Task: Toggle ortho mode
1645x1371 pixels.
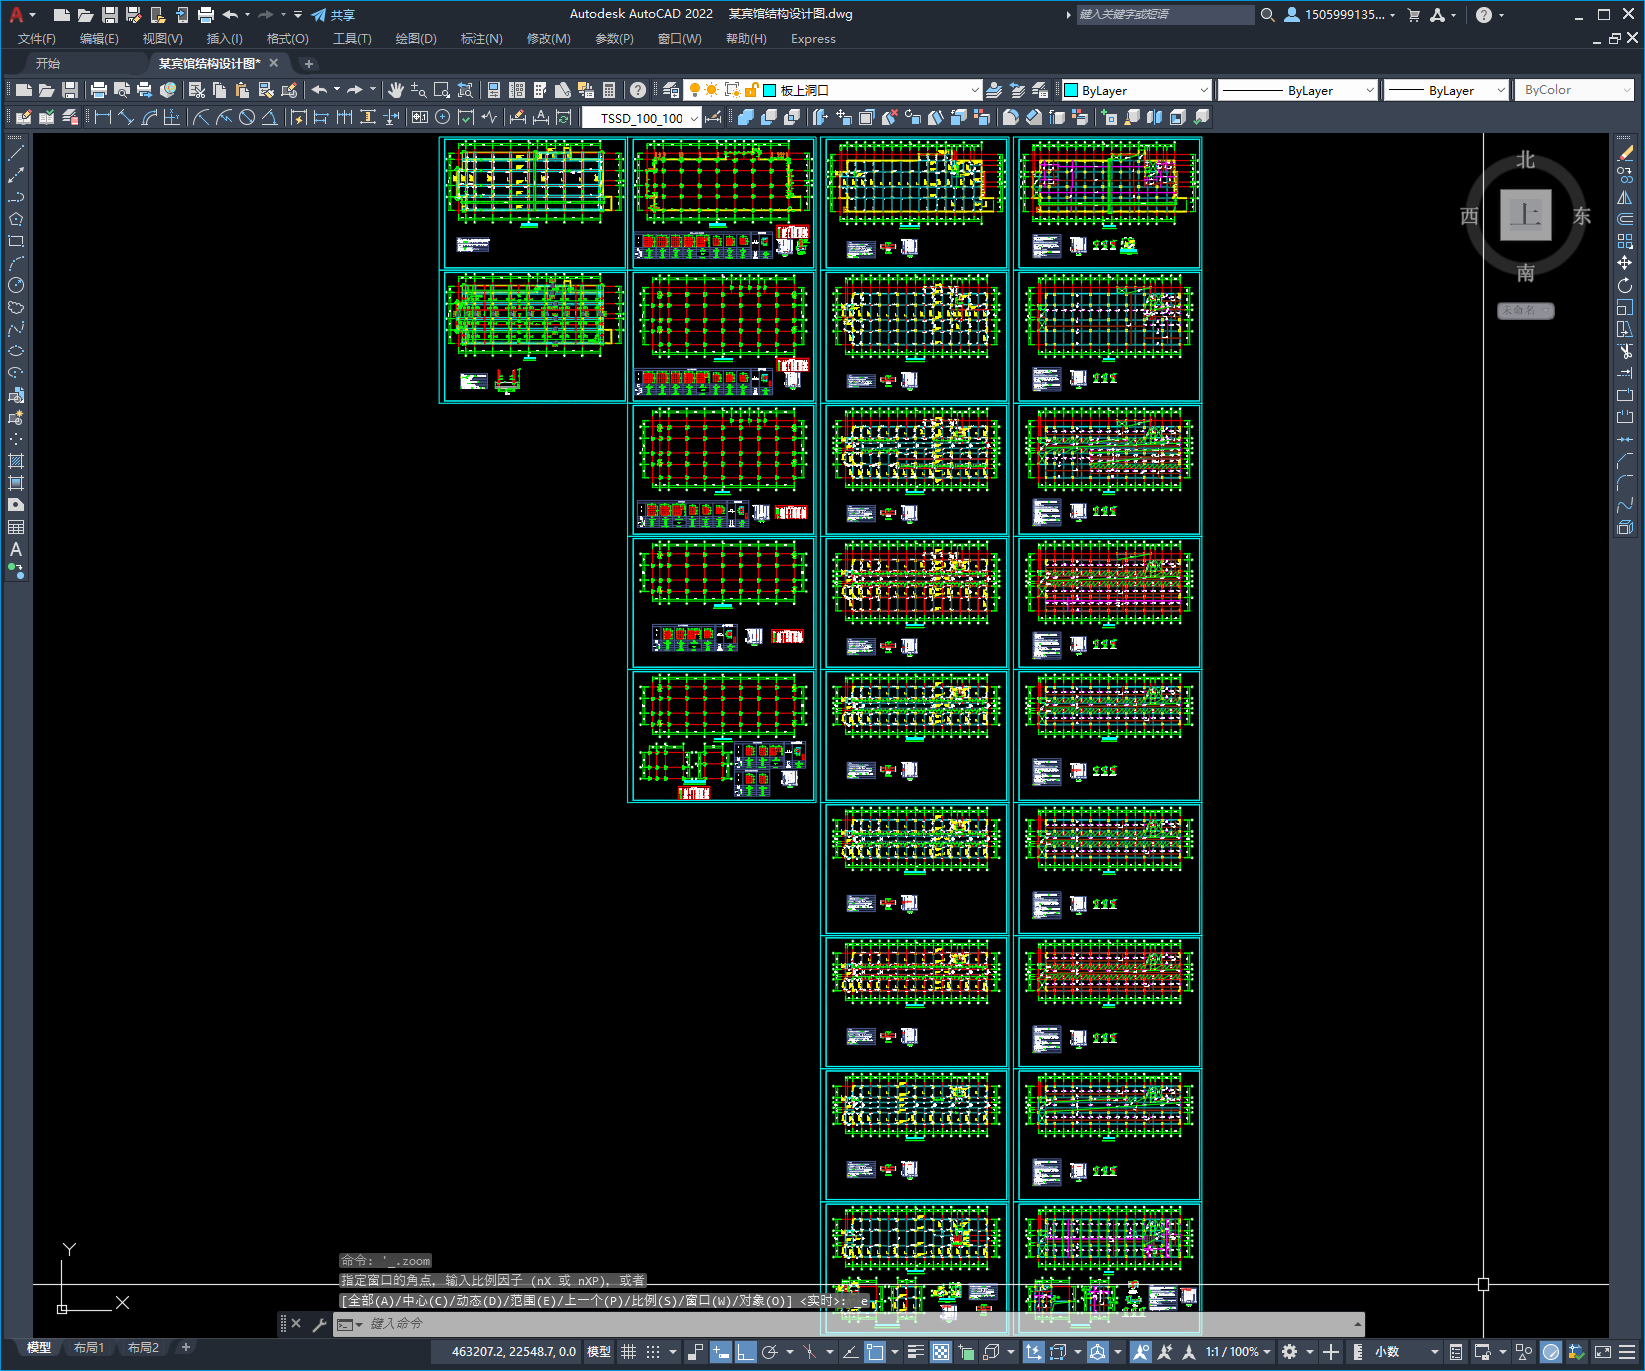Action: (746, 1352)
